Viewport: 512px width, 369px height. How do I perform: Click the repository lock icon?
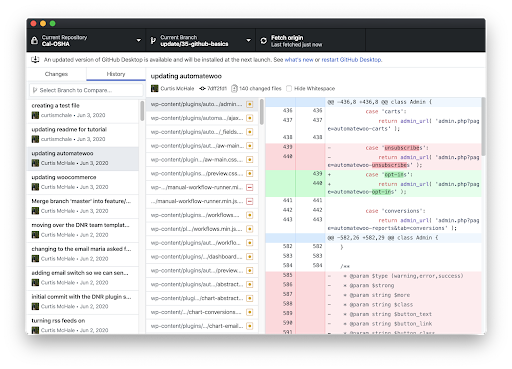click(34, 40)
